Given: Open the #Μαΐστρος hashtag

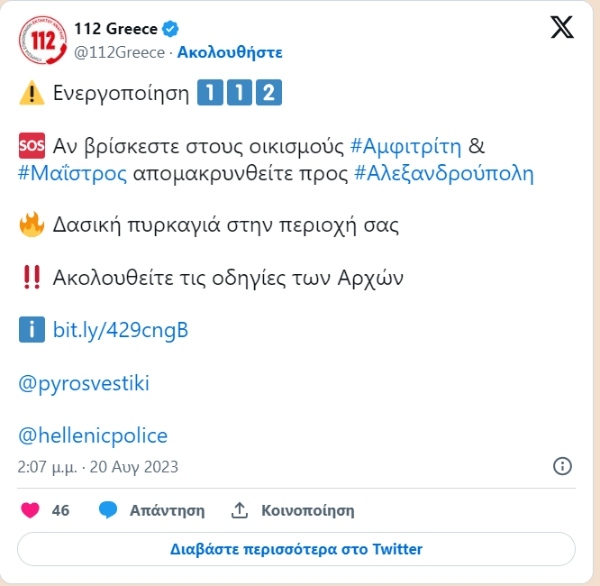Looking at the screenshot, I should tap(72, 174).
